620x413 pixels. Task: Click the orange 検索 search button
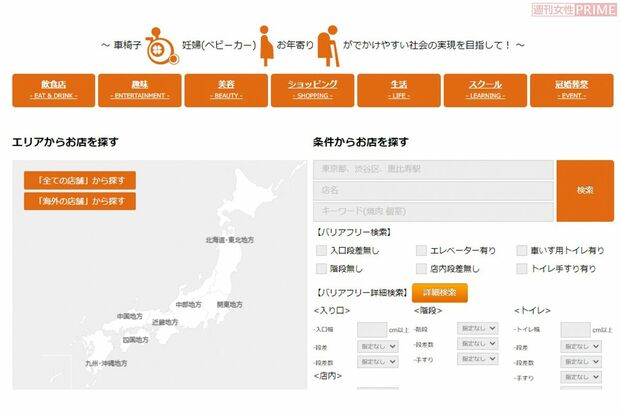click(x=585, y=190)
